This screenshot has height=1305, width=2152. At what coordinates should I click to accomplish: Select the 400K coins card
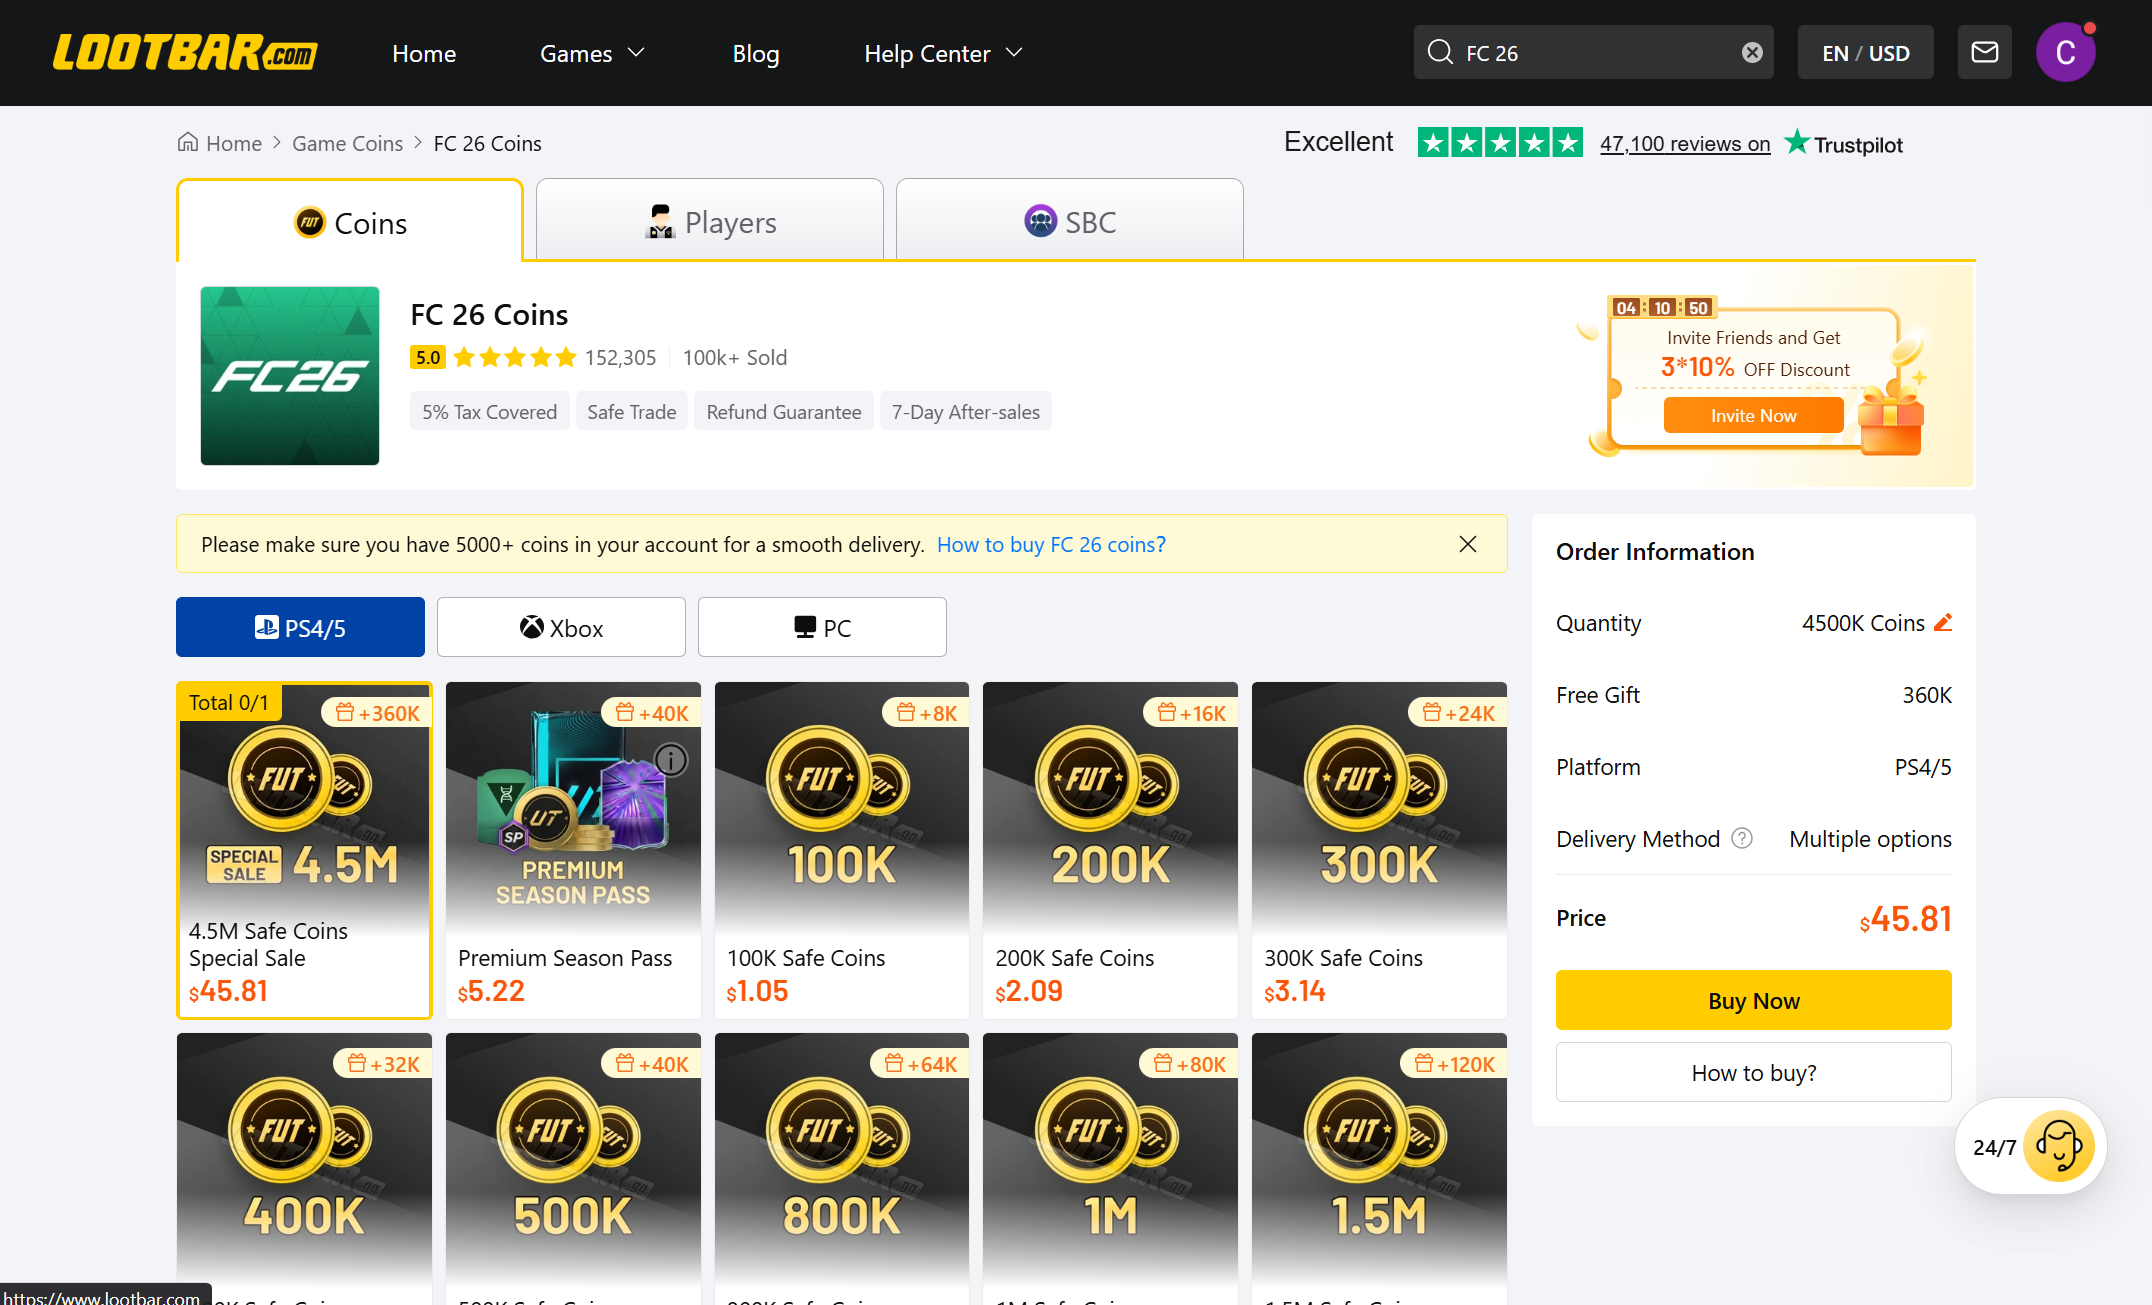point(304,1168)
